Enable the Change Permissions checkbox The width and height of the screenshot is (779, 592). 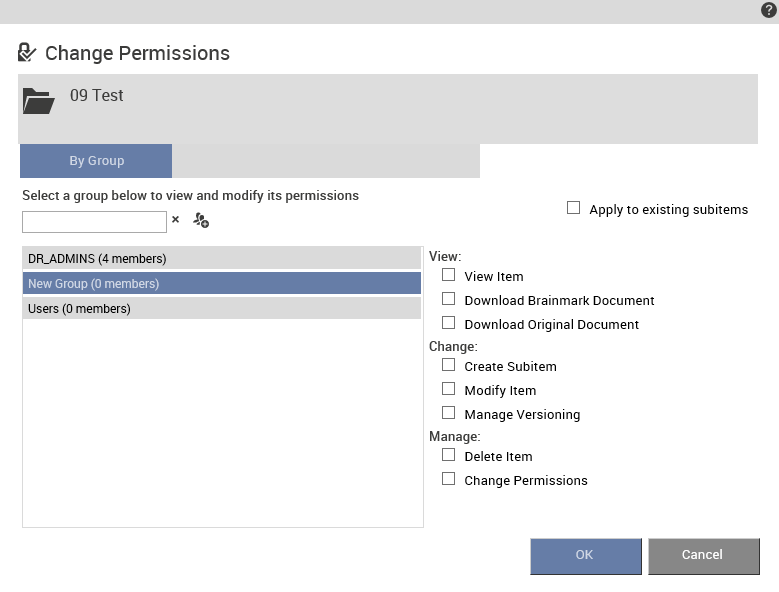(448, 478)
